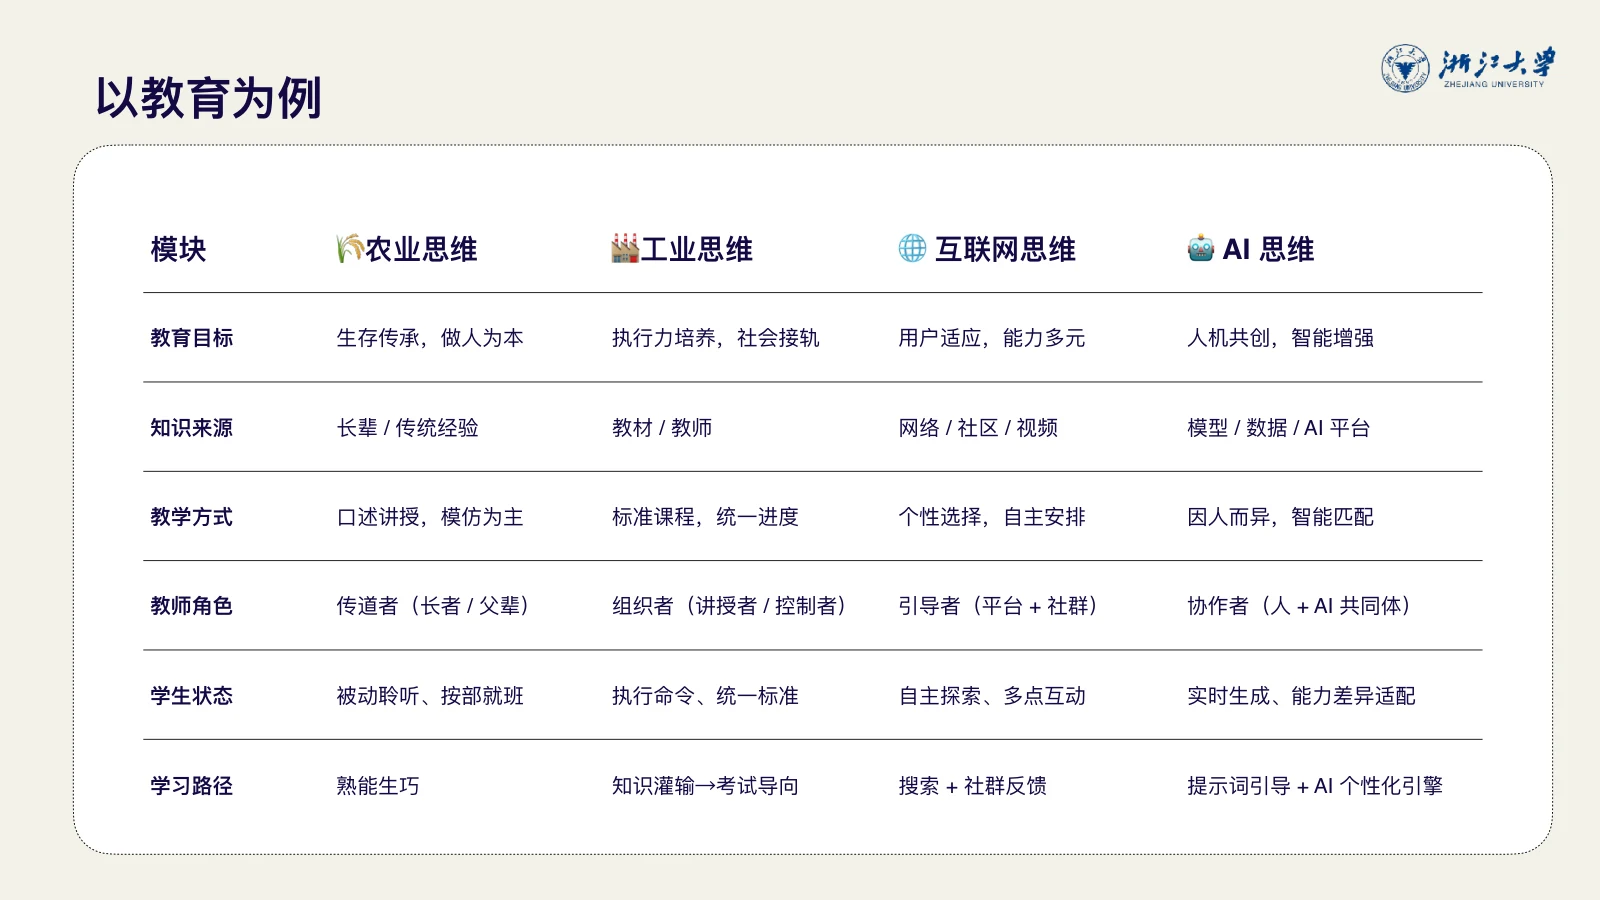This screenshot has height=900, width=1600.
Task: Select the slide title 以教育为例
Action: pos(208,98)
